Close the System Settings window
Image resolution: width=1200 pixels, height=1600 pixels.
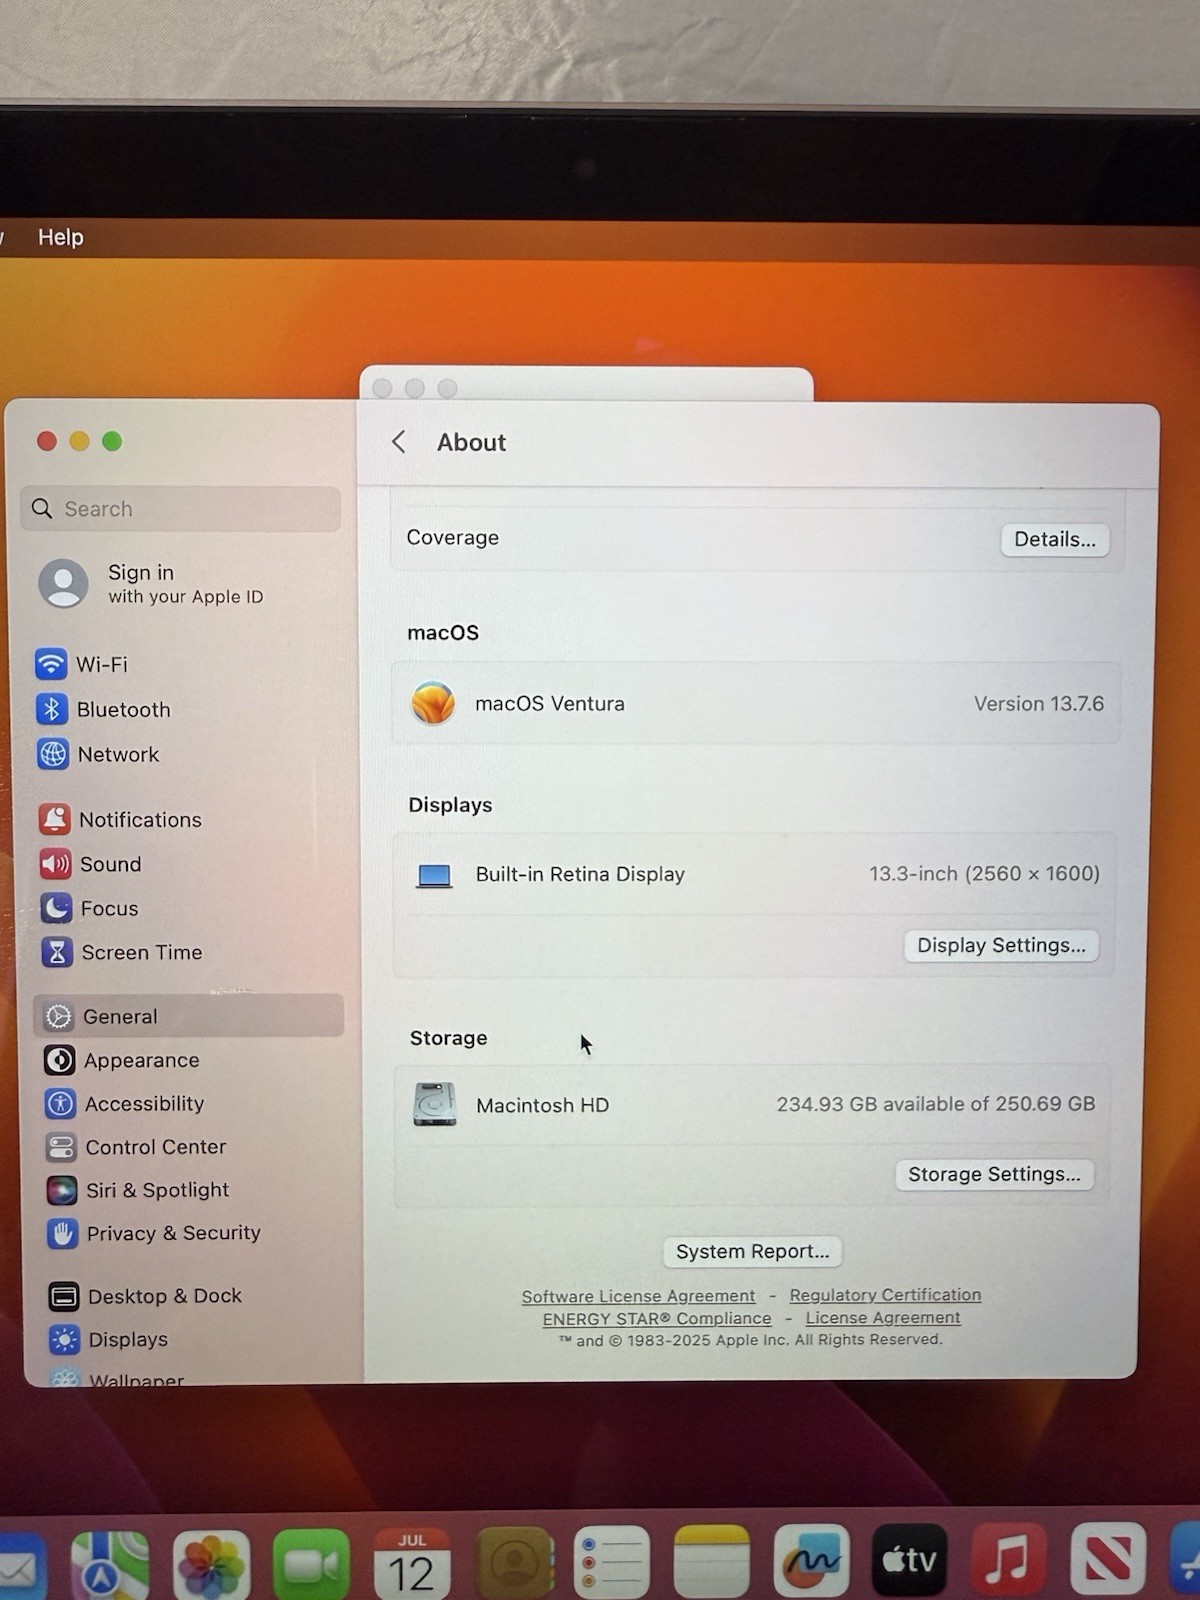pos(47,441)
